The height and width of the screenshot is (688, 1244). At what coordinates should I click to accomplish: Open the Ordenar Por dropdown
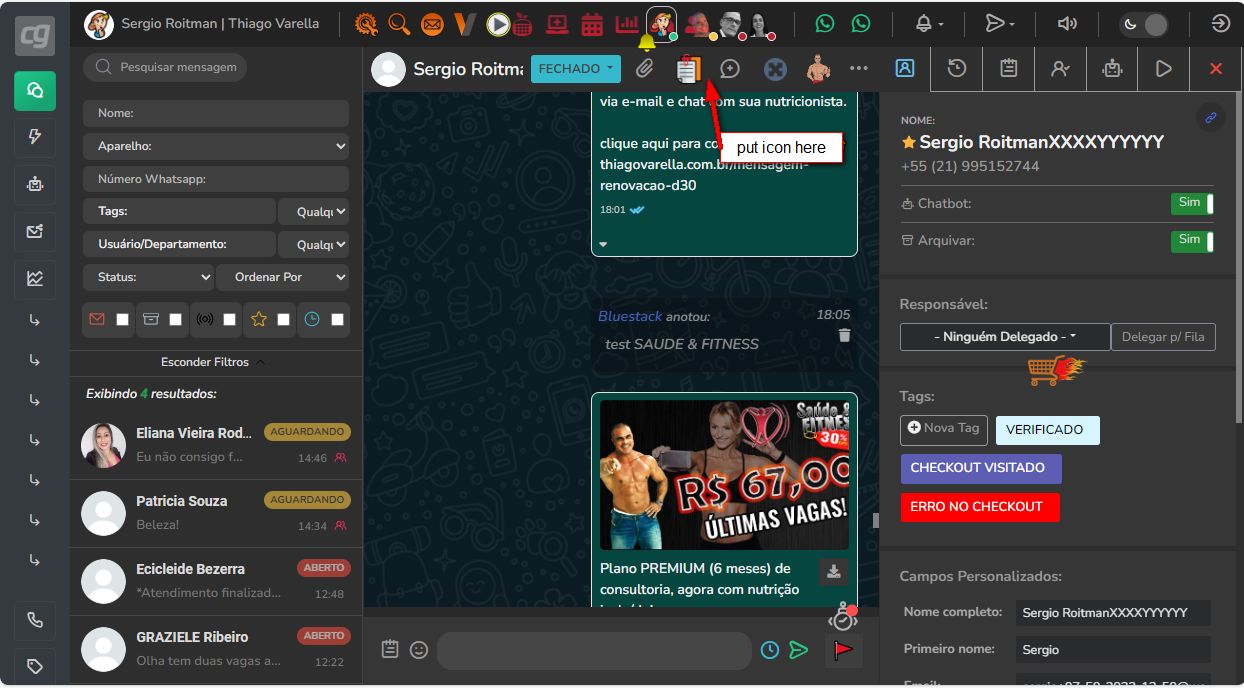click(283, 277)
